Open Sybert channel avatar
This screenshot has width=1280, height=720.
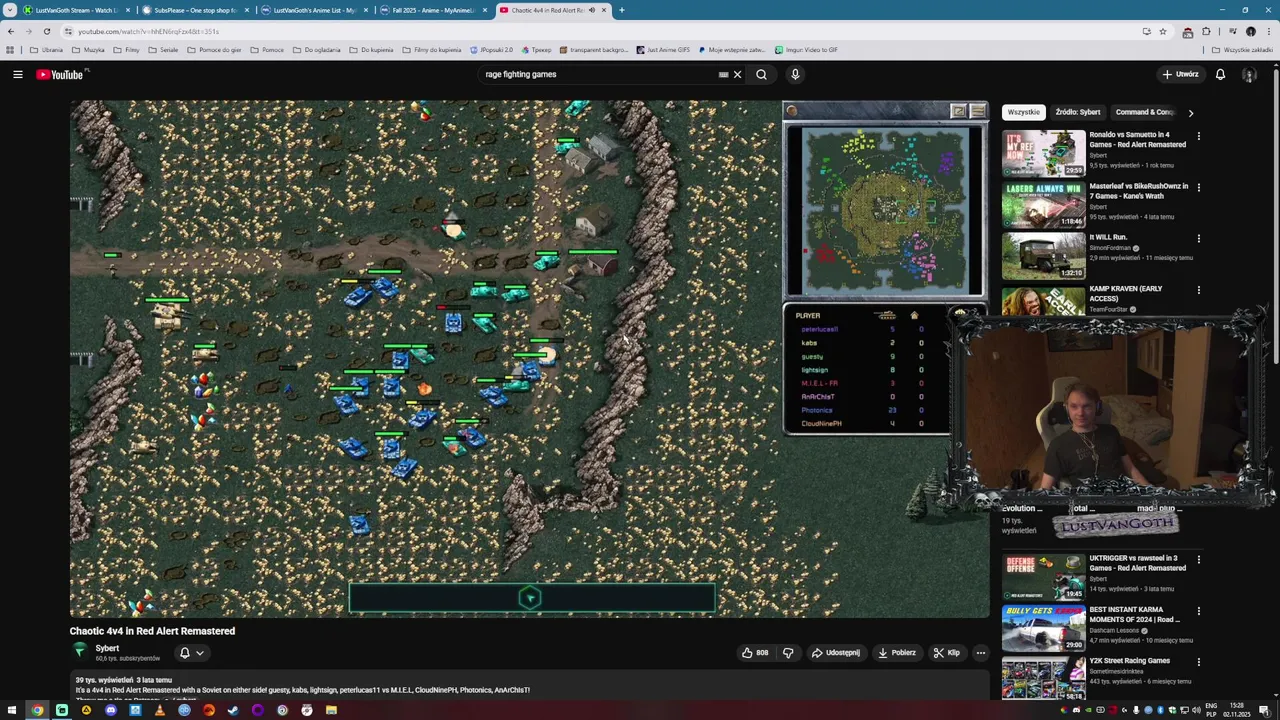pos(80,651)
